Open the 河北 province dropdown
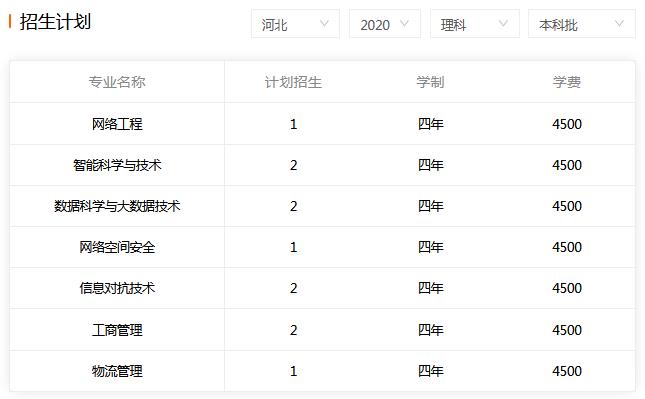The image size is (645, 399). (x=295, y=24)
